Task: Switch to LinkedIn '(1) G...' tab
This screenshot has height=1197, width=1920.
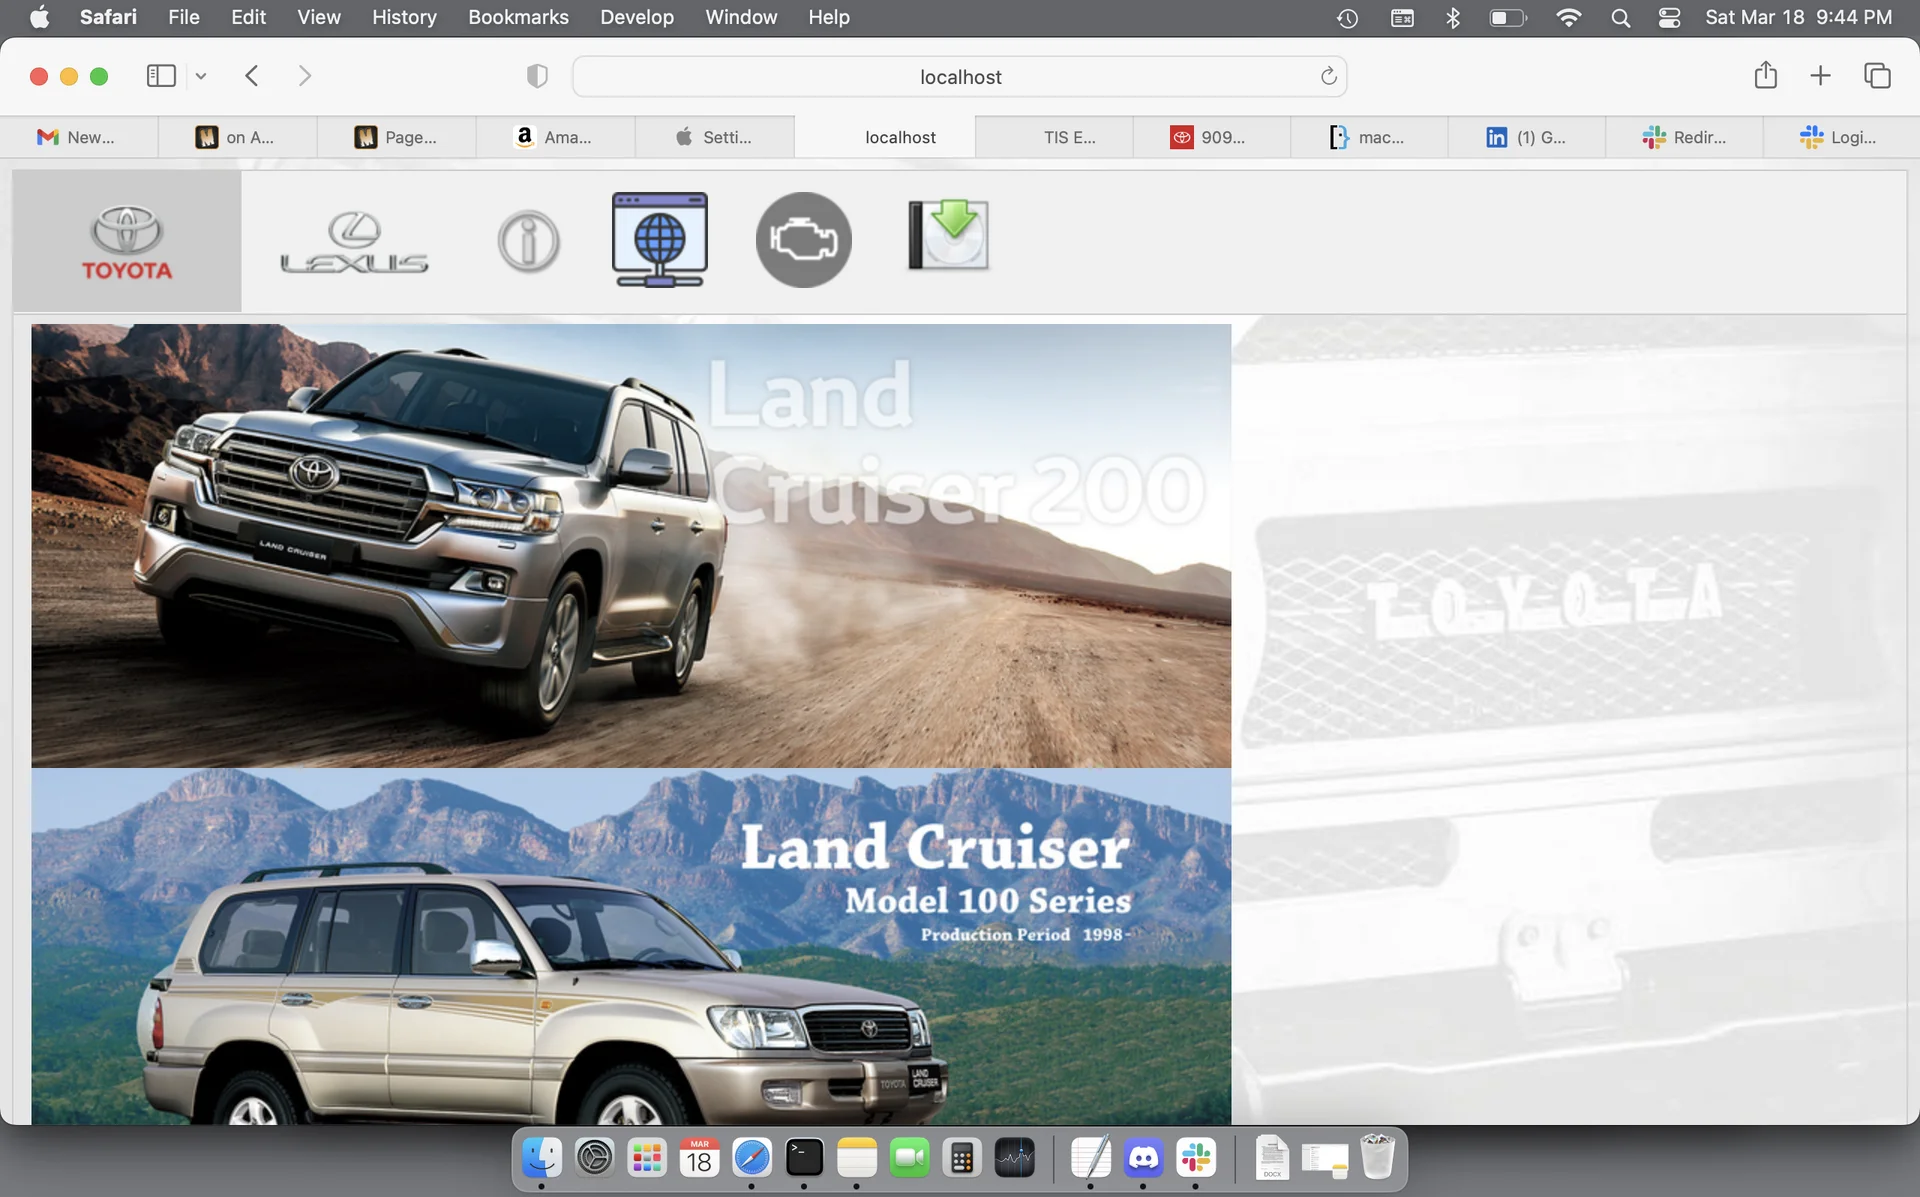Action: click(1527, 137)
